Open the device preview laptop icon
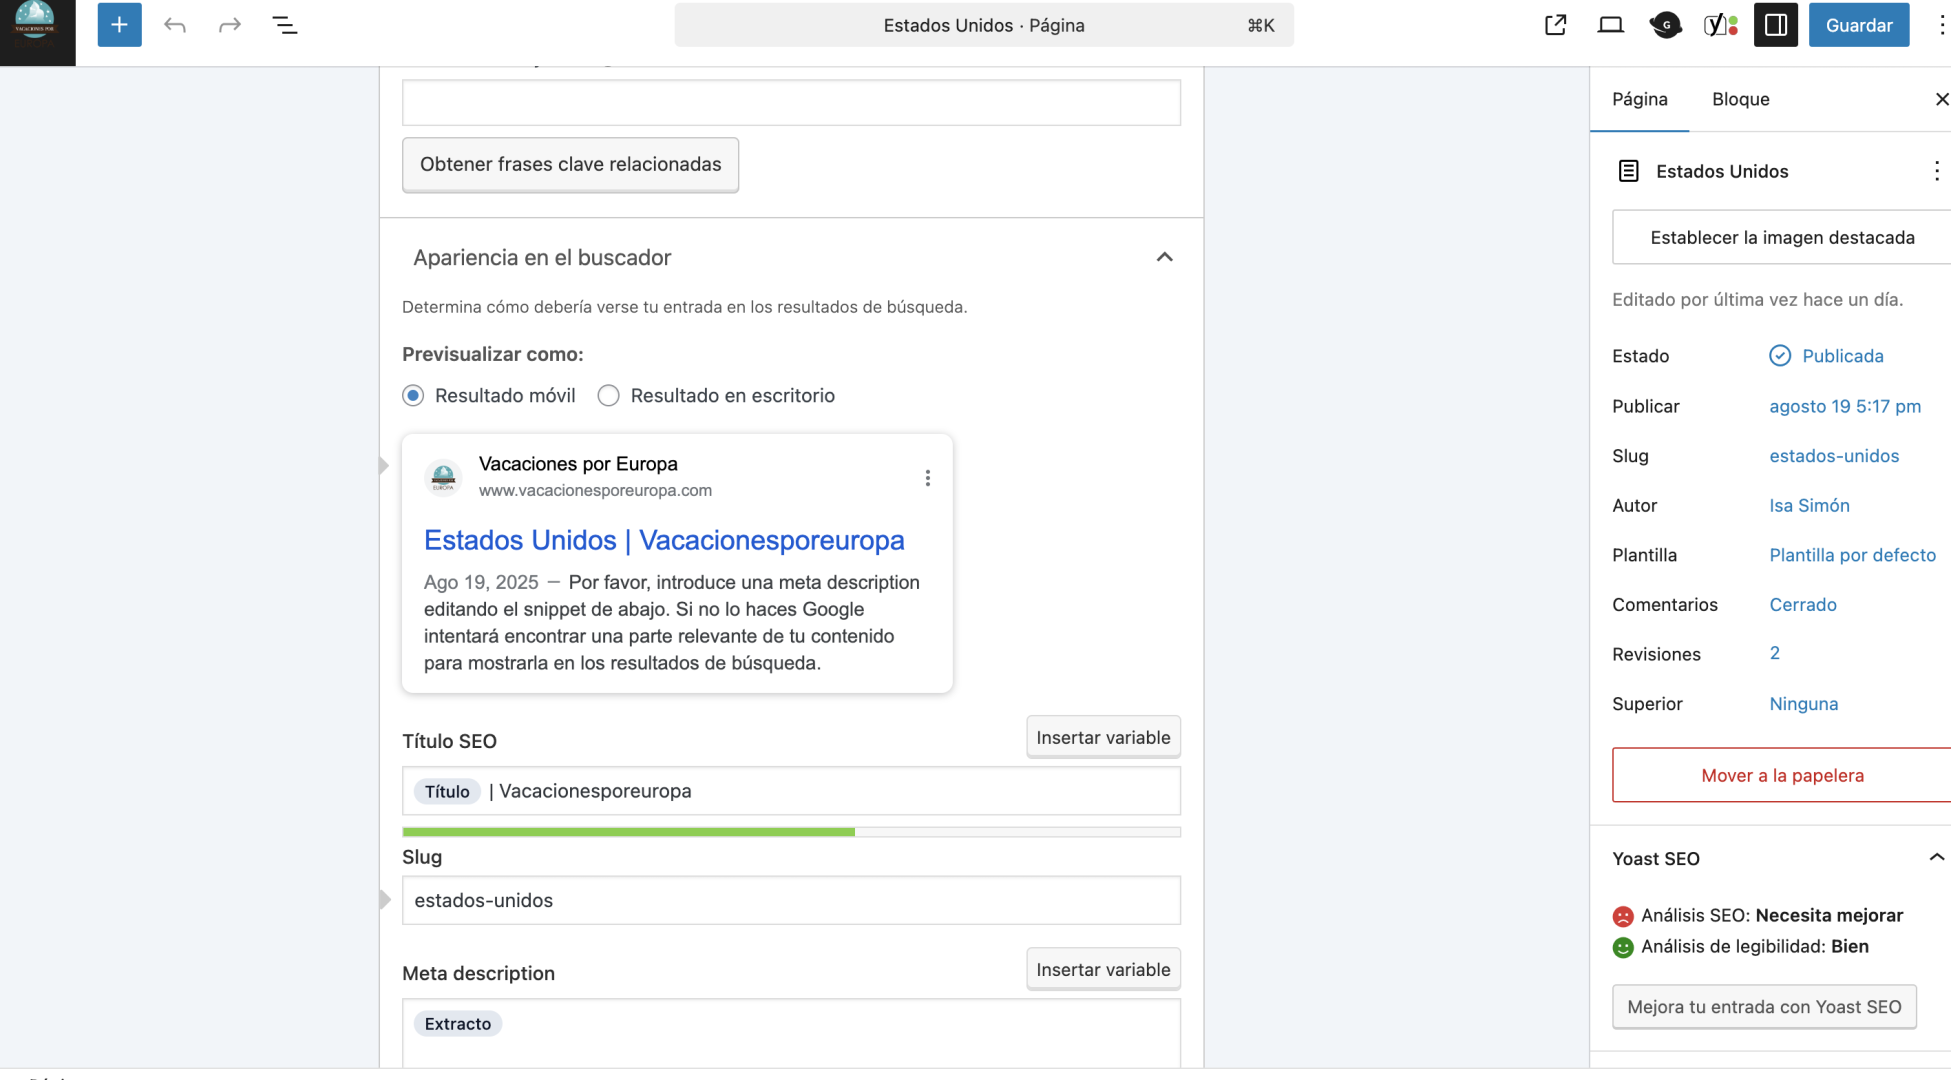The image size is (1951, 1080). click(x=1610, y=25)
